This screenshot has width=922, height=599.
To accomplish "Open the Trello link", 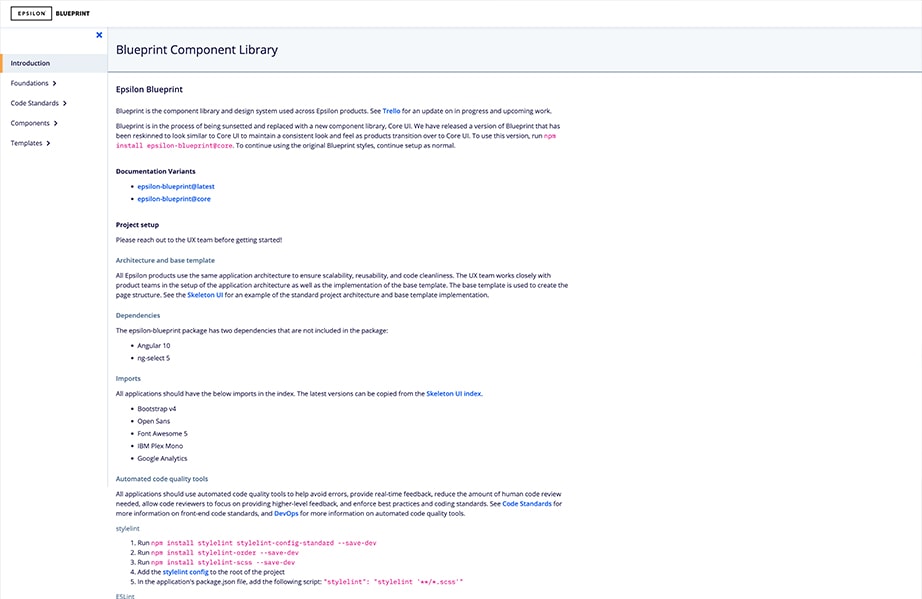I will (391, 111).
